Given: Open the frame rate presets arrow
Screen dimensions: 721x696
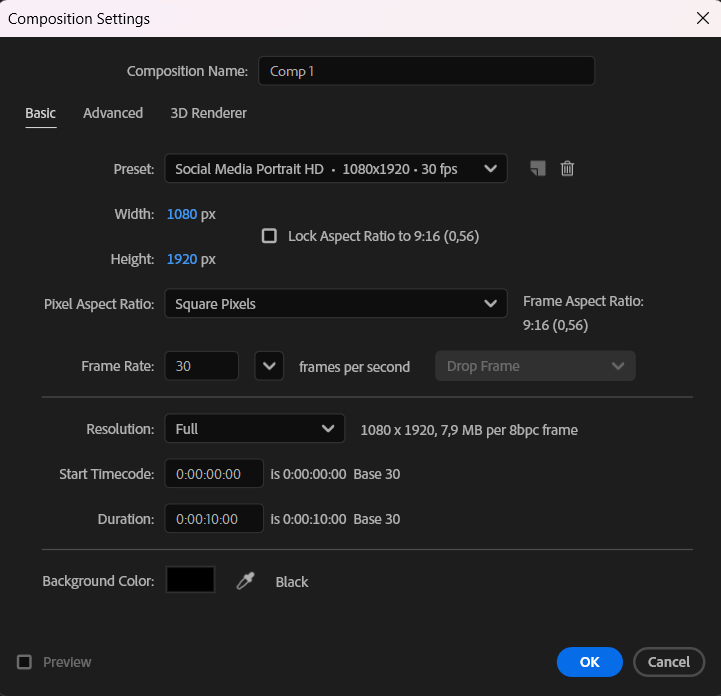Looking at the screenshot, I should coord(269,366).
